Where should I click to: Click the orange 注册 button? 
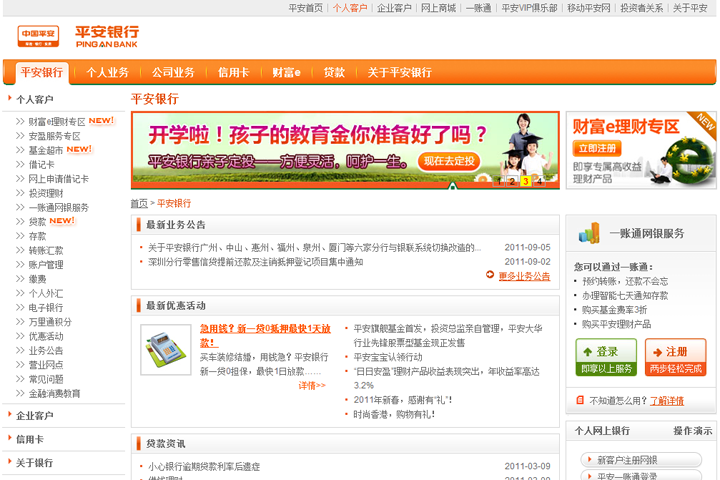point(675,357)
